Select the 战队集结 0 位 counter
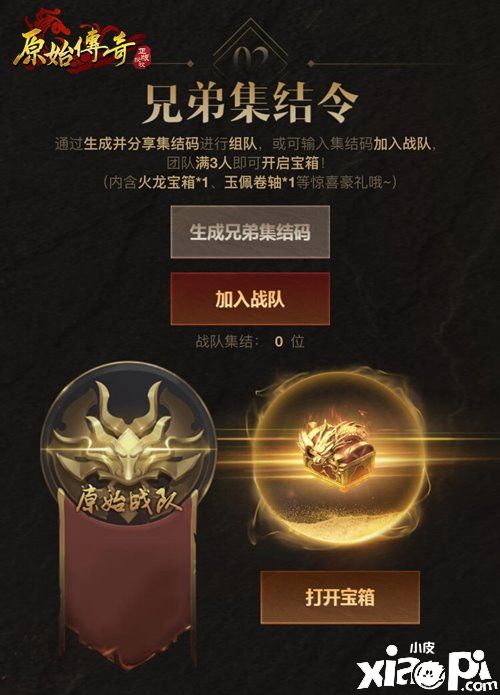This screenshot has height=695, width=500. 250,341
